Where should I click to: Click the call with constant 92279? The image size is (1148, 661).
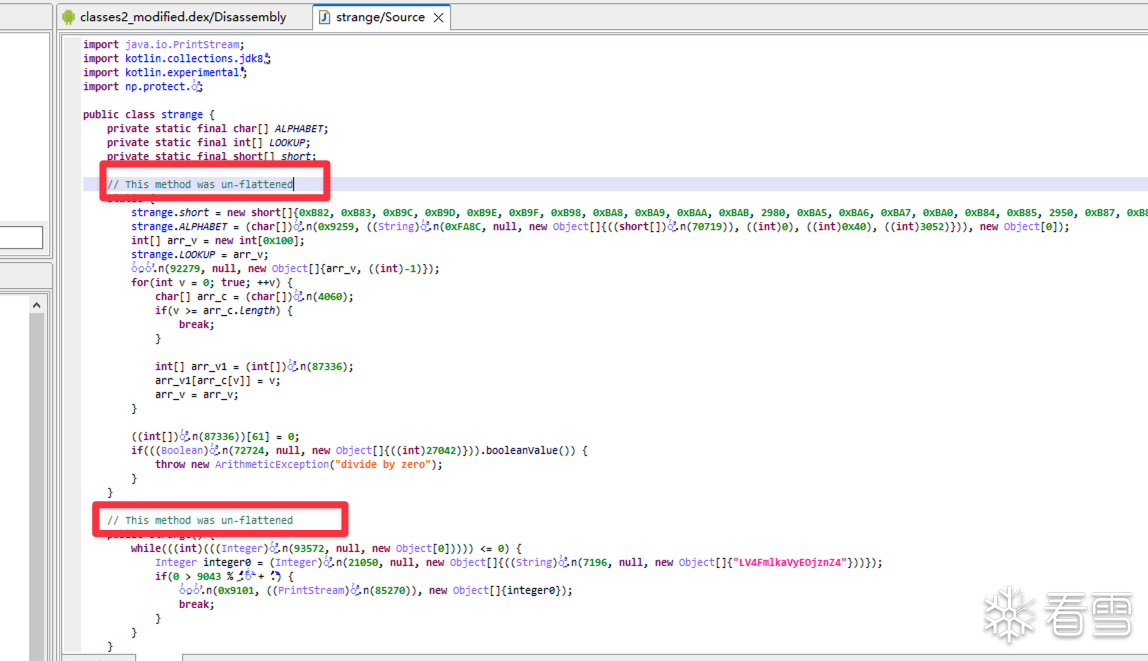tap(286, 269)
